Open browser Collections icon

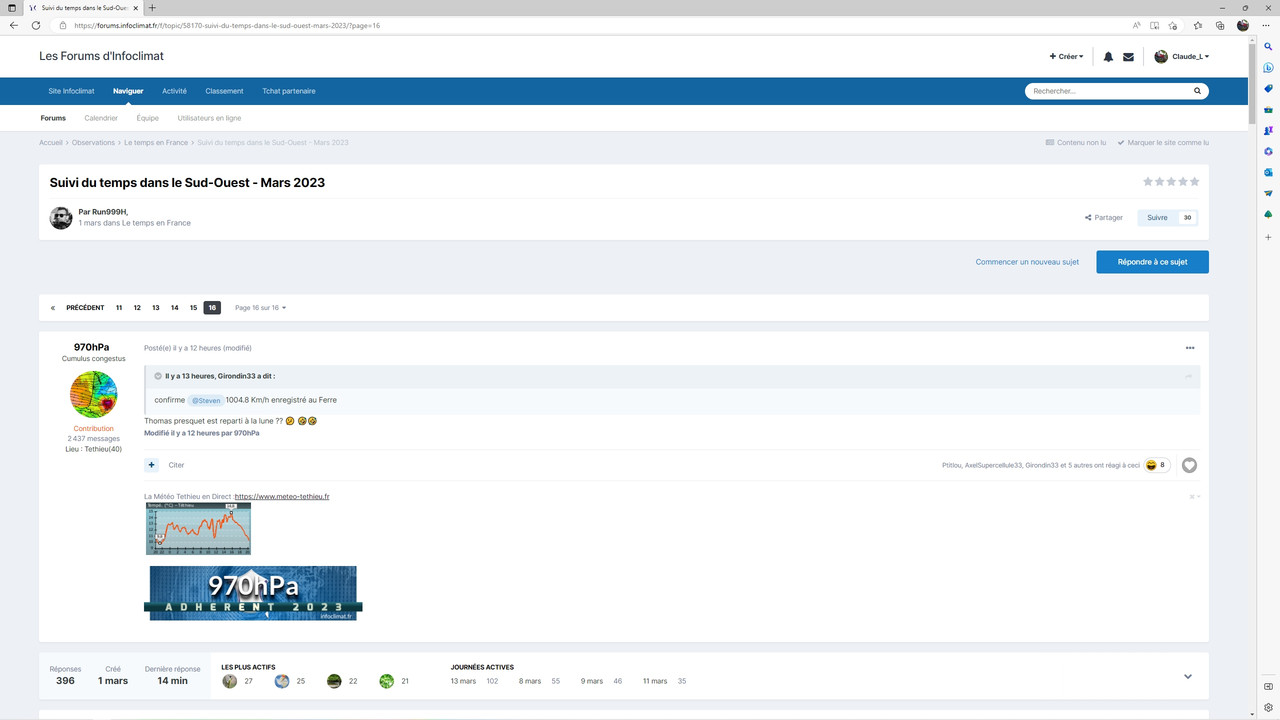[1220, 25]
